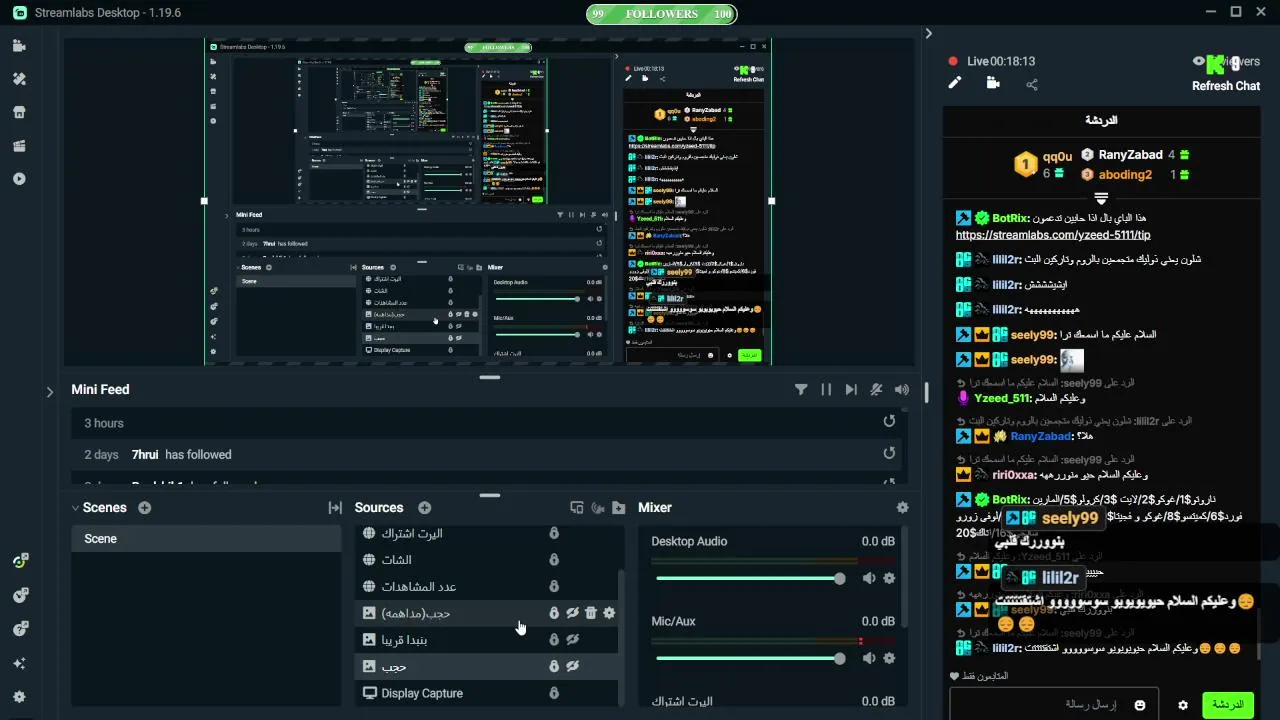The image size is (1280, 720).
Task: Click the Live status indicator
Action: 991,61
